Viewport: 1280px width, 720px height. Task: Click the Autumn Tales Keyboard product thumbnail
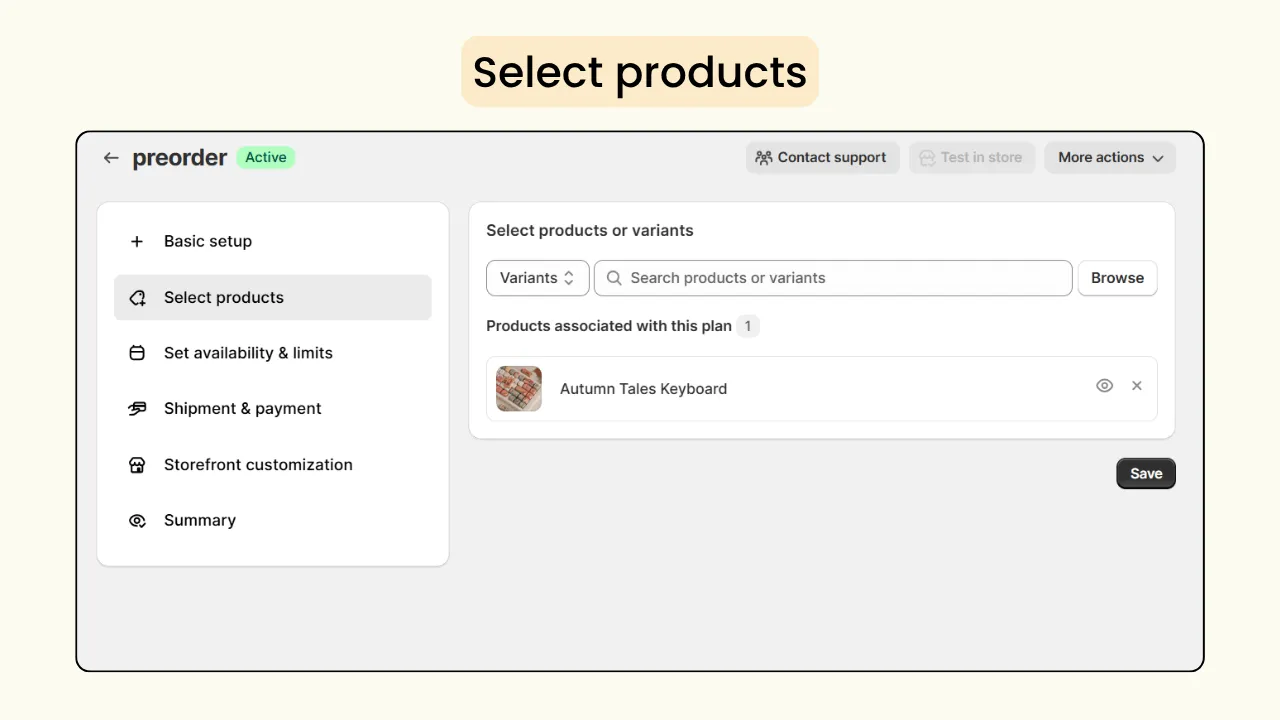[x=518, y=388]
